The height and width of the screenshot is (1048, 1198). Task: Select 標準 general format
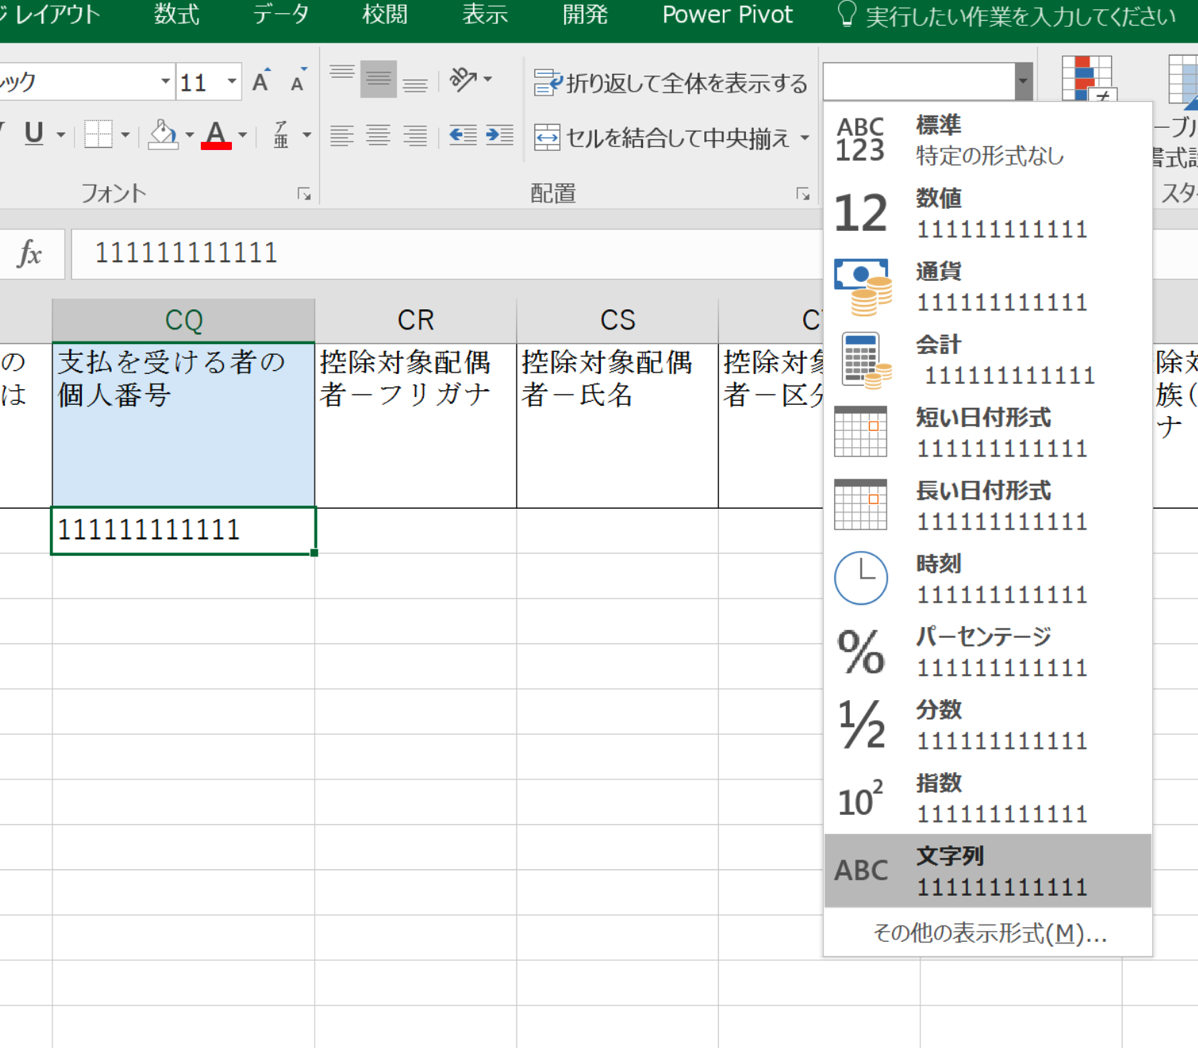pyautogui.click(x=988, y=140)
